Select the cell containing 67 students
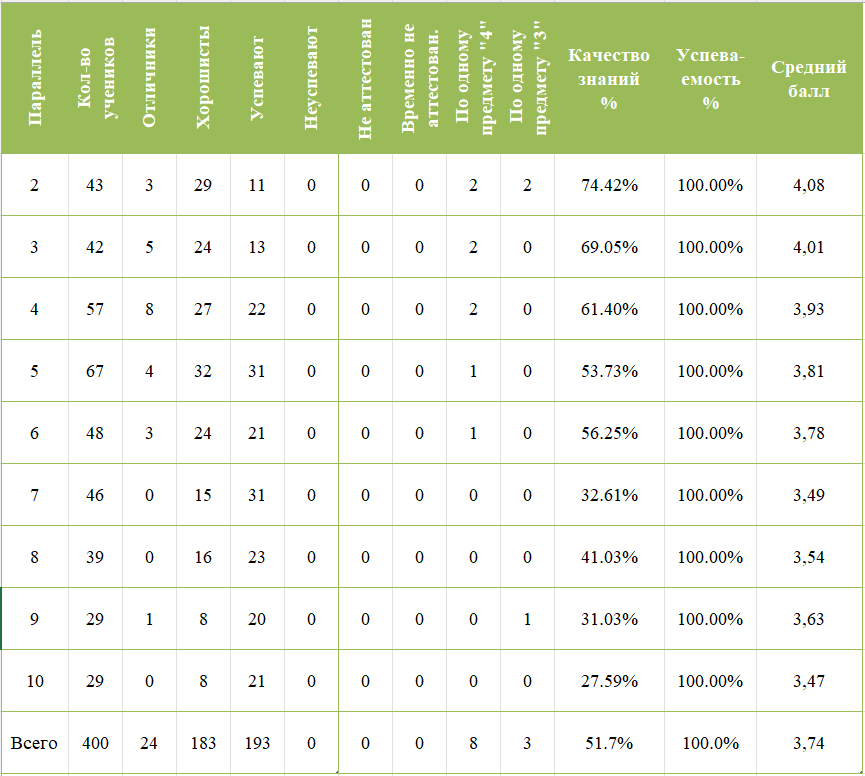 tap(96, 371)
